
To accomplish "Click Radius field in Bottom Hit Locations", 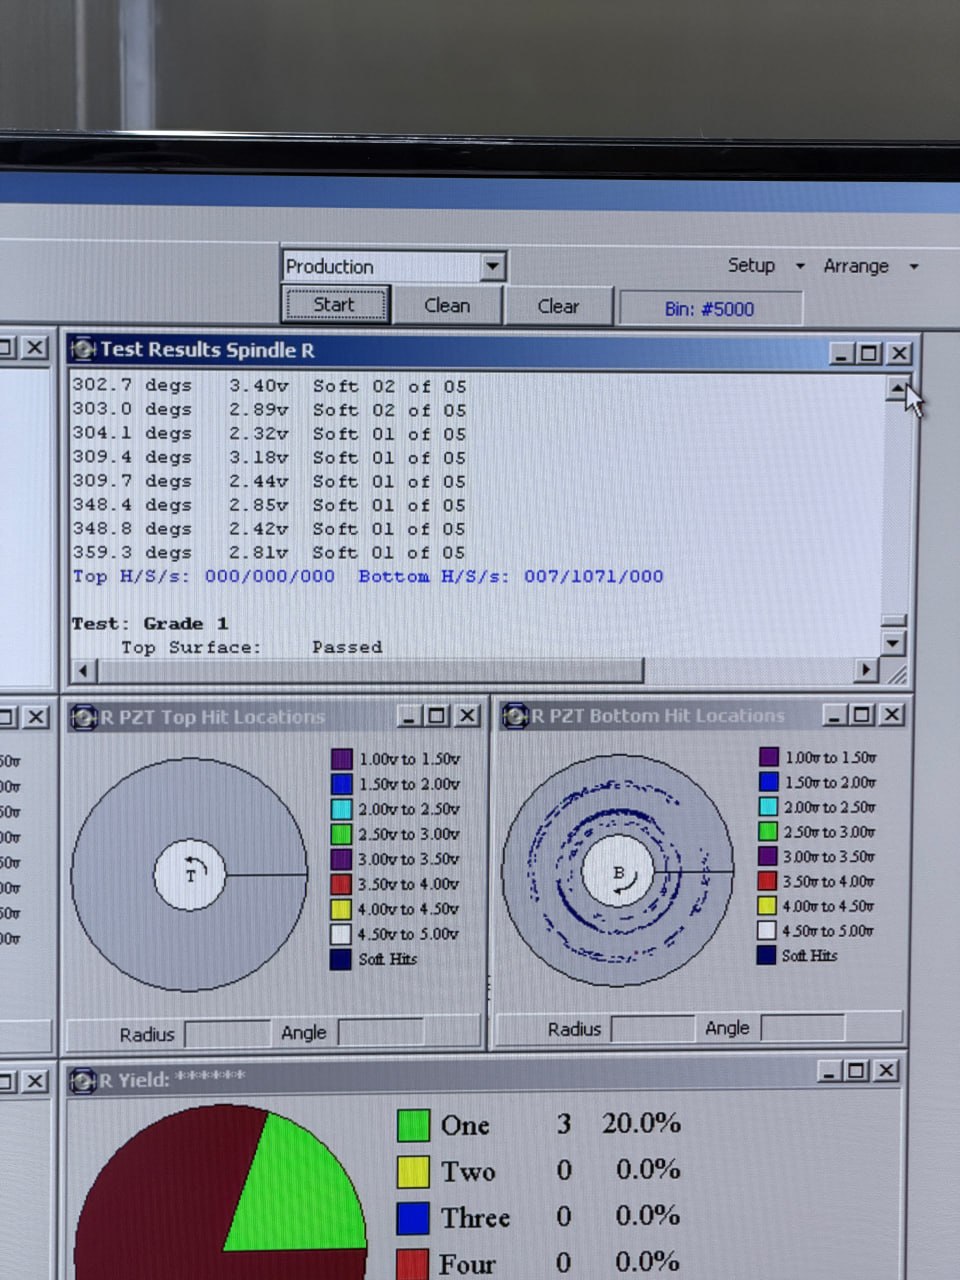I will [653, 1028].
